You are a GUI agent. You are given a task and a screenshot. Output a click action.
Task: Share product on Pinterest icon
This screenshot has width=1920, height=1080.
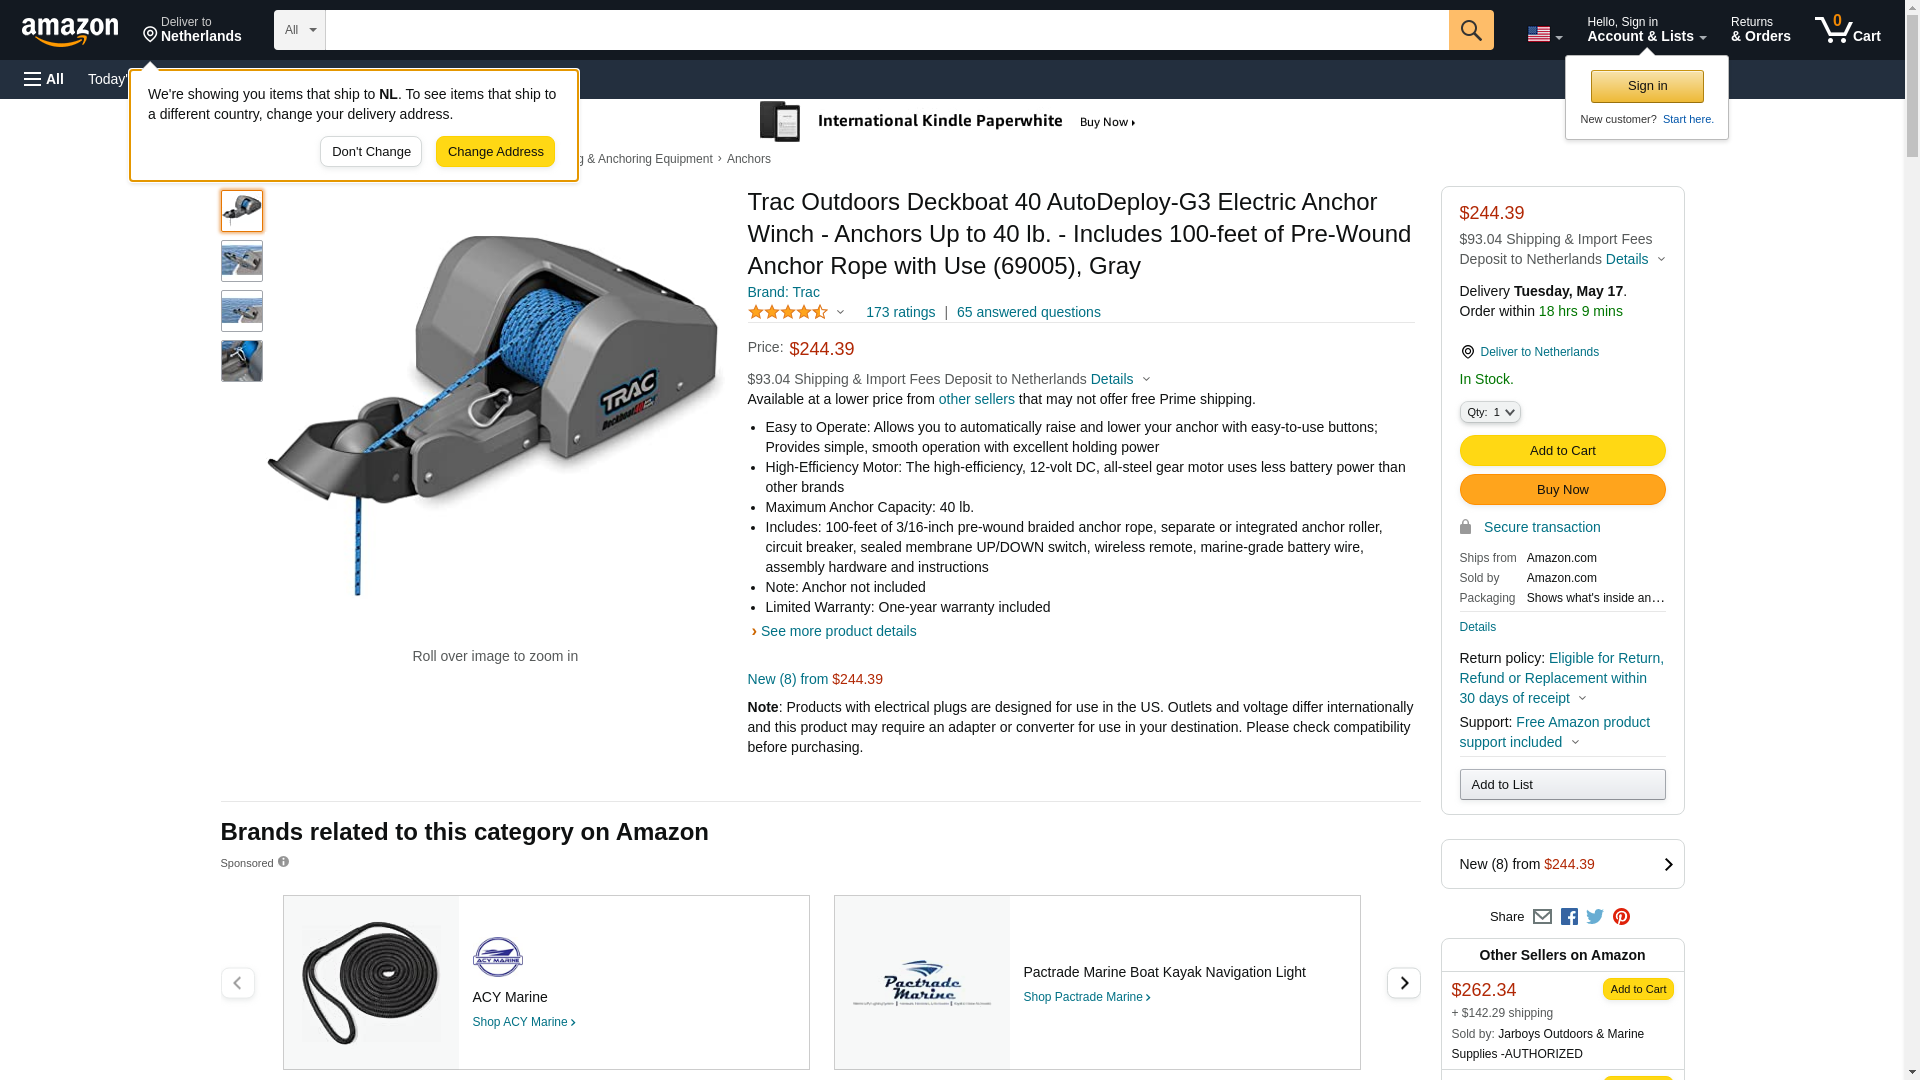[1621, 917]
